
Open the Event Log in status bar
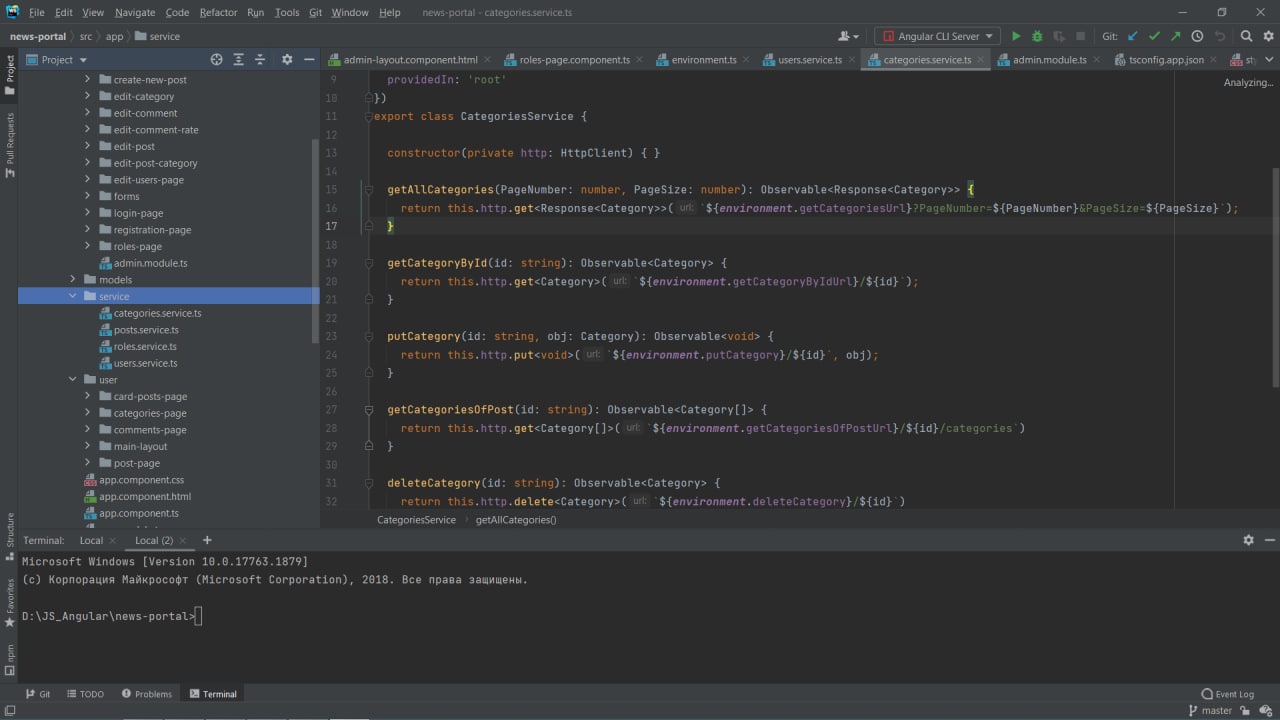1227,694
